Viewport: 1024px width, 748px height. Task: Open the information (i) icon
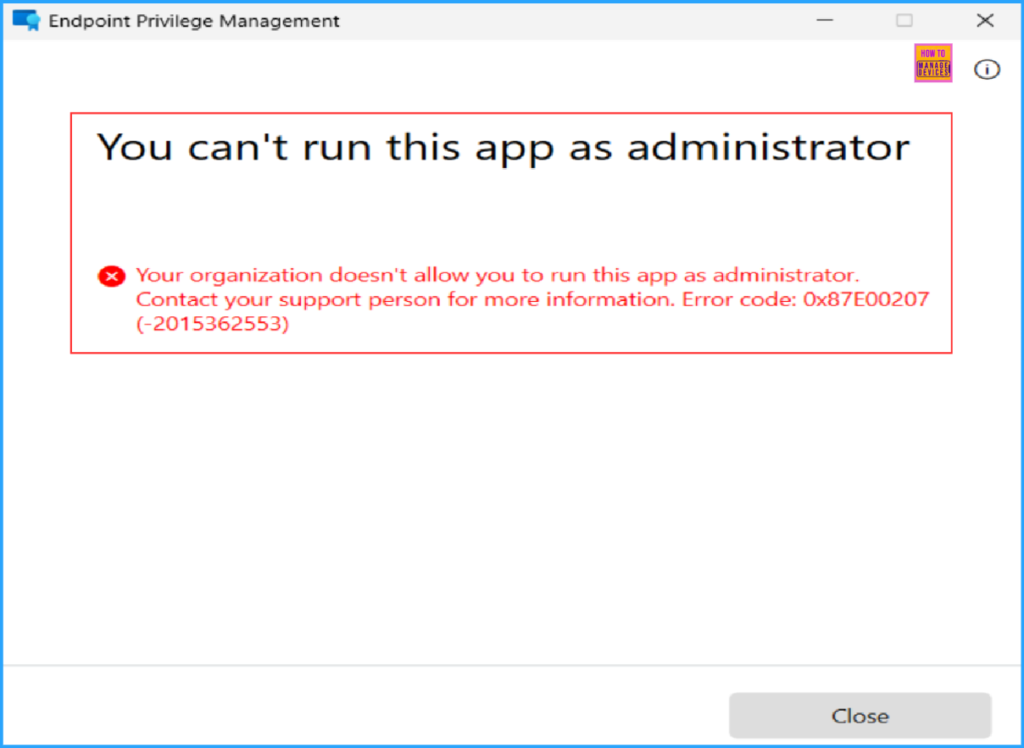[x=987, y=69]
